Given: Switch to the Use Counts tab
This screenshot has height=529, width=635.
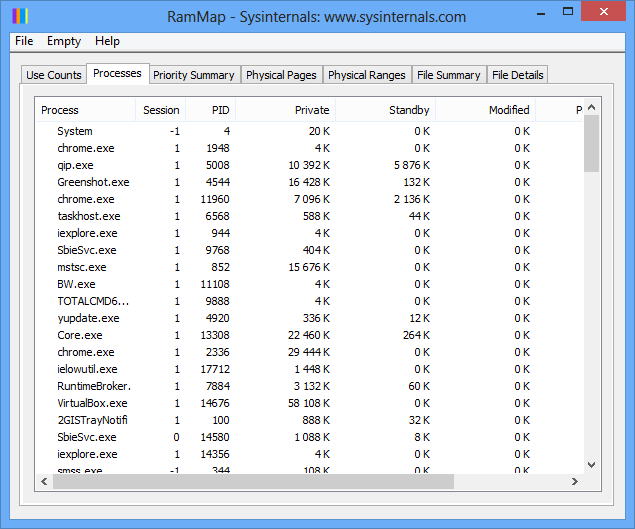Looking at the screenshot, I should pos(54,75).
